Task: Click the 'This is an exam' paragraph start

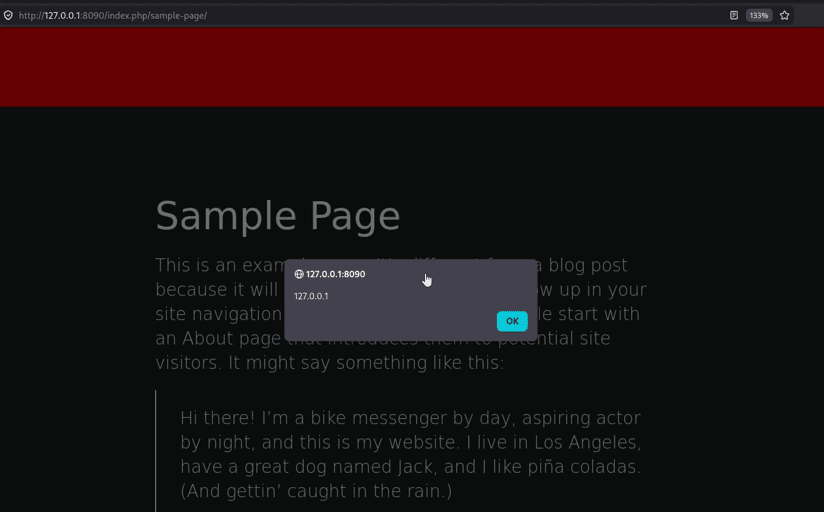Action: pyautogui.click(x=220, y=265)
